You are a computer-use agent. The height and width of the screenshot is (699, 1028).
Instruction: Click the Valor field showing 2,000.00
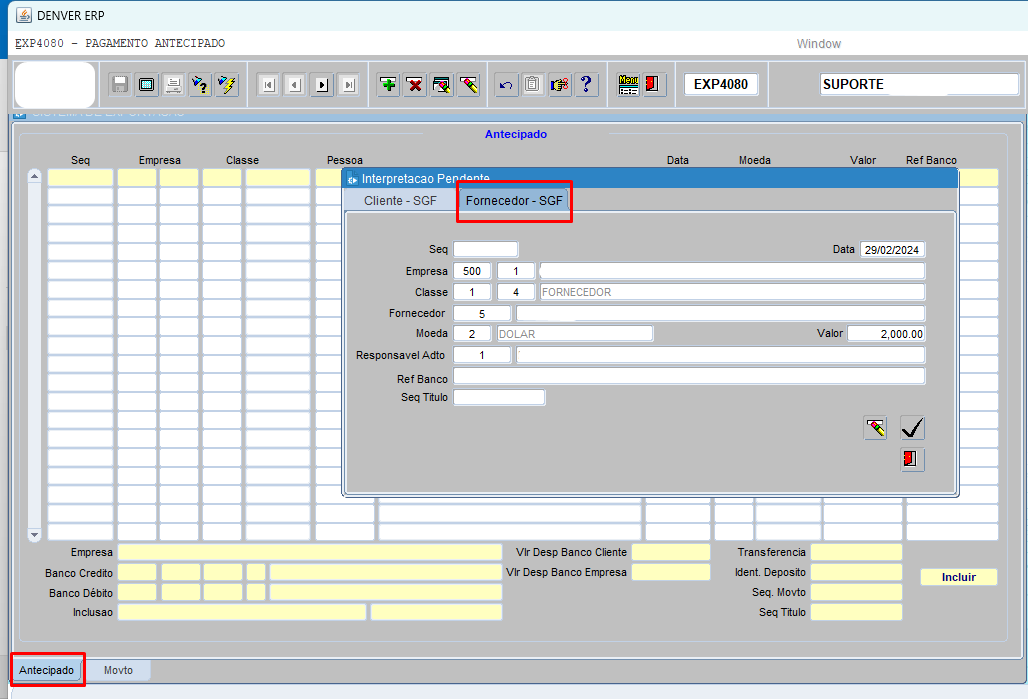(x=886, y=334)
